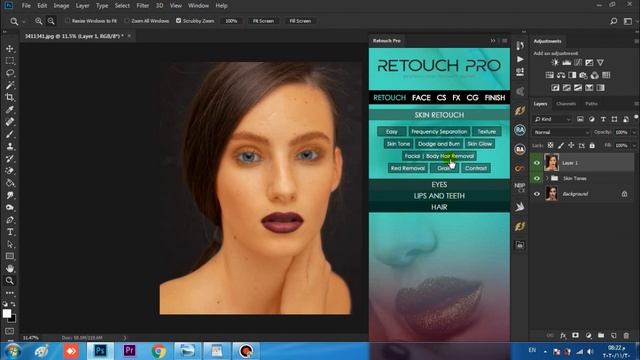
Task: Select the Clone Stamp tool
Action: (x=10, y=147)
